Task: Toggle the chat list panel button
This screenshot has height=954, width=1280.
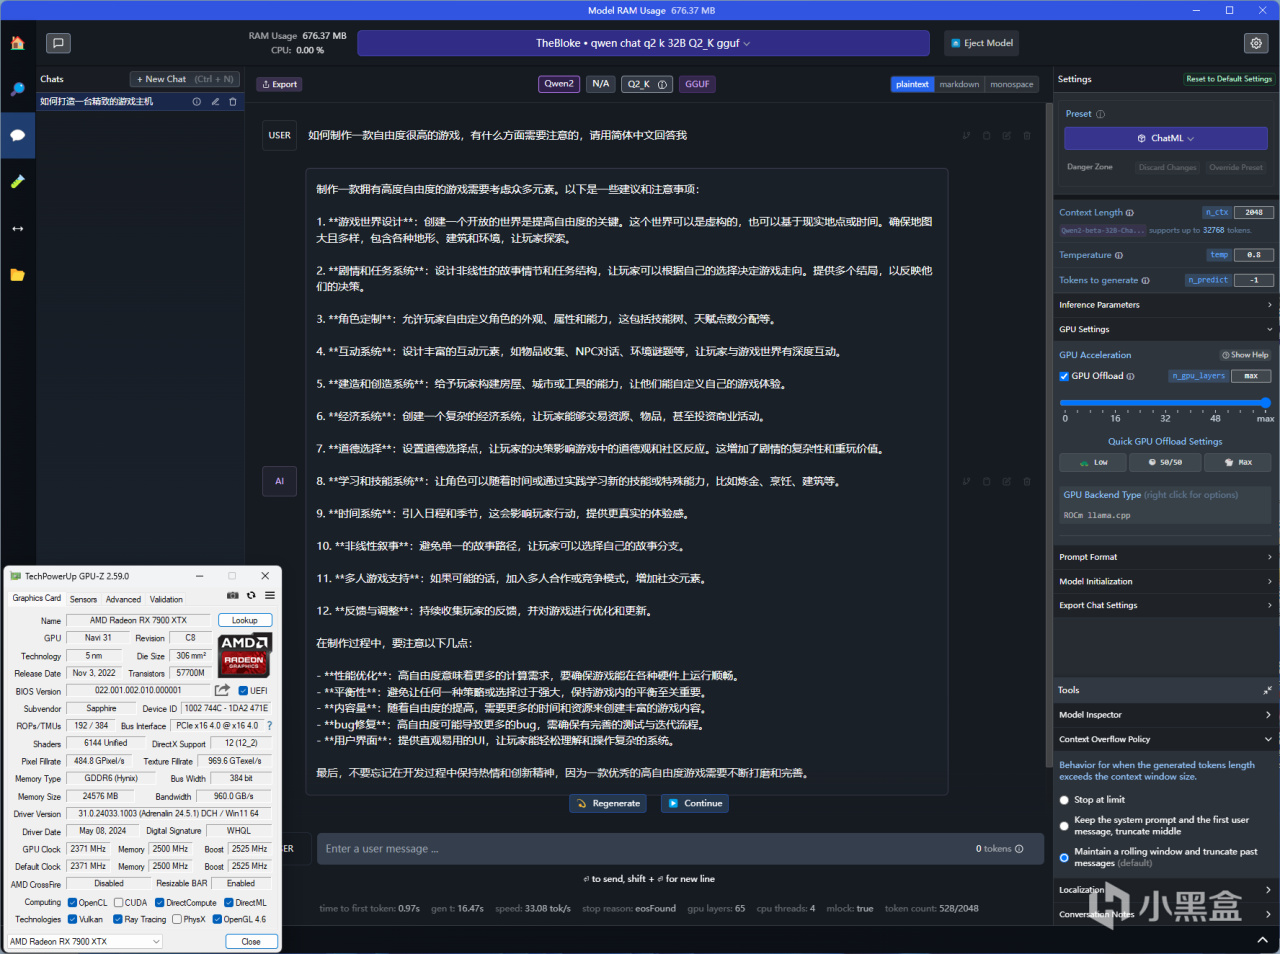Action: click(58, 43)
